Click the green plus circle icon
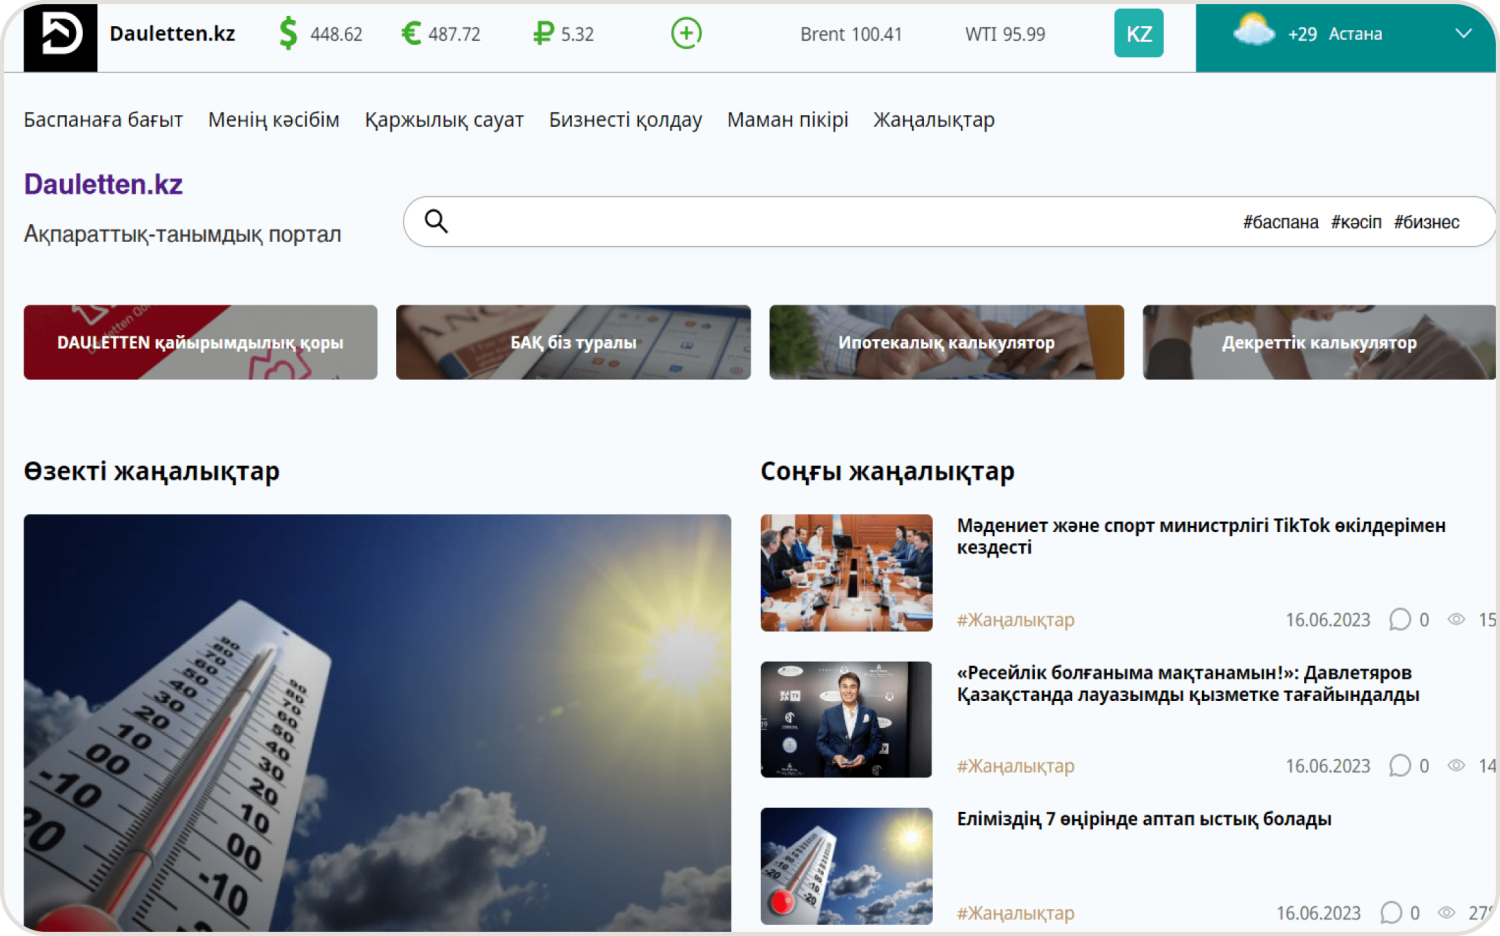 [686, 33]
